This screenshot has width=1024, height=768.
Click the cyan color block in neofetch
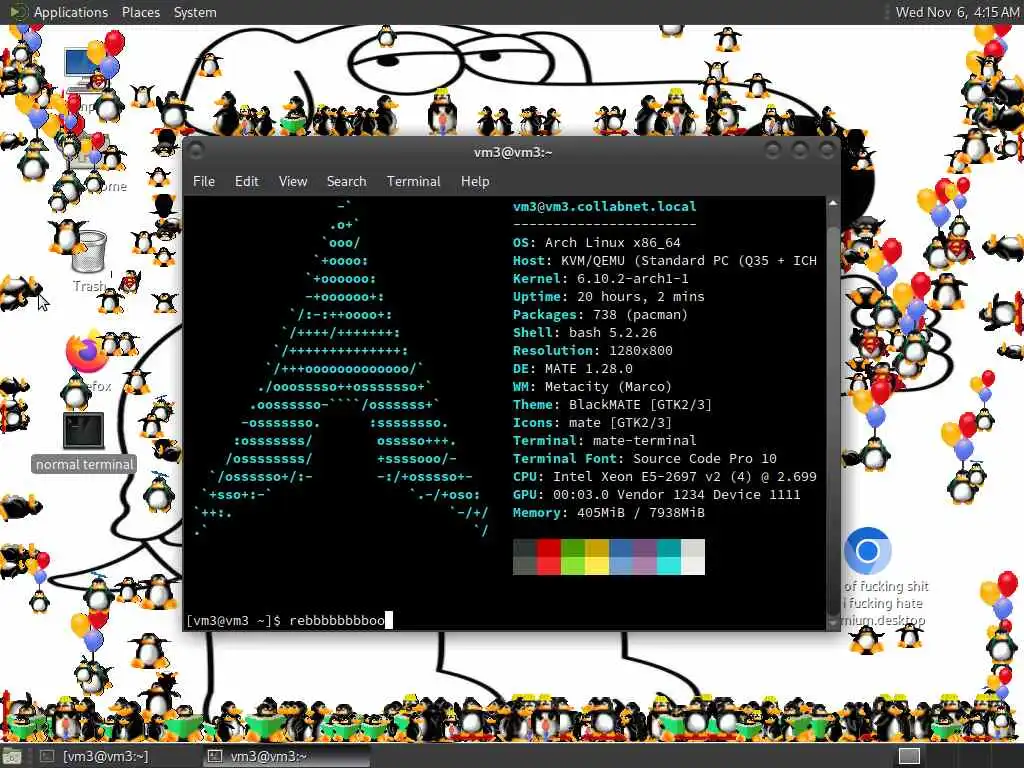669,557
